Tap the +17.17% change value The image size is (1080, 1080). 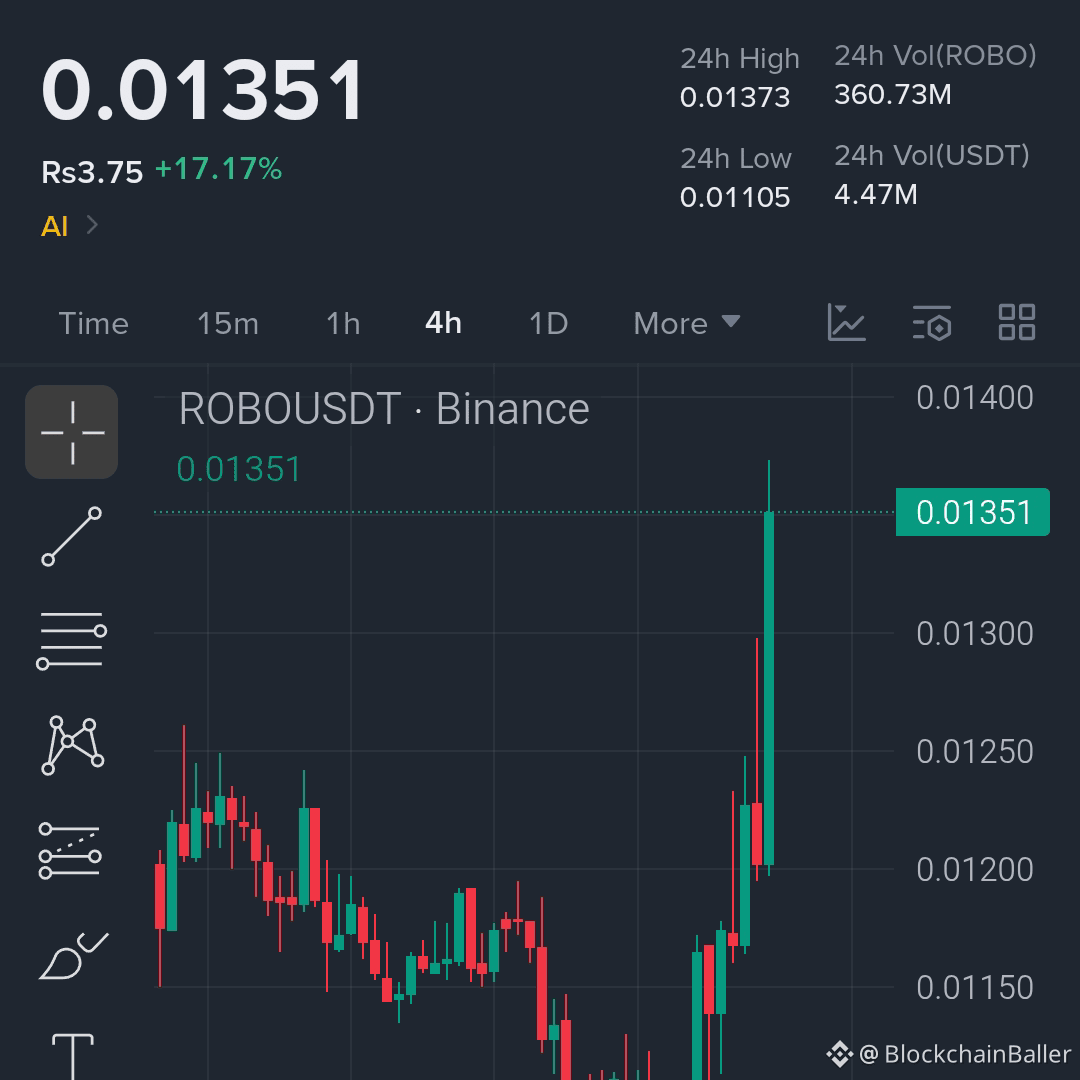click(219, 169)
